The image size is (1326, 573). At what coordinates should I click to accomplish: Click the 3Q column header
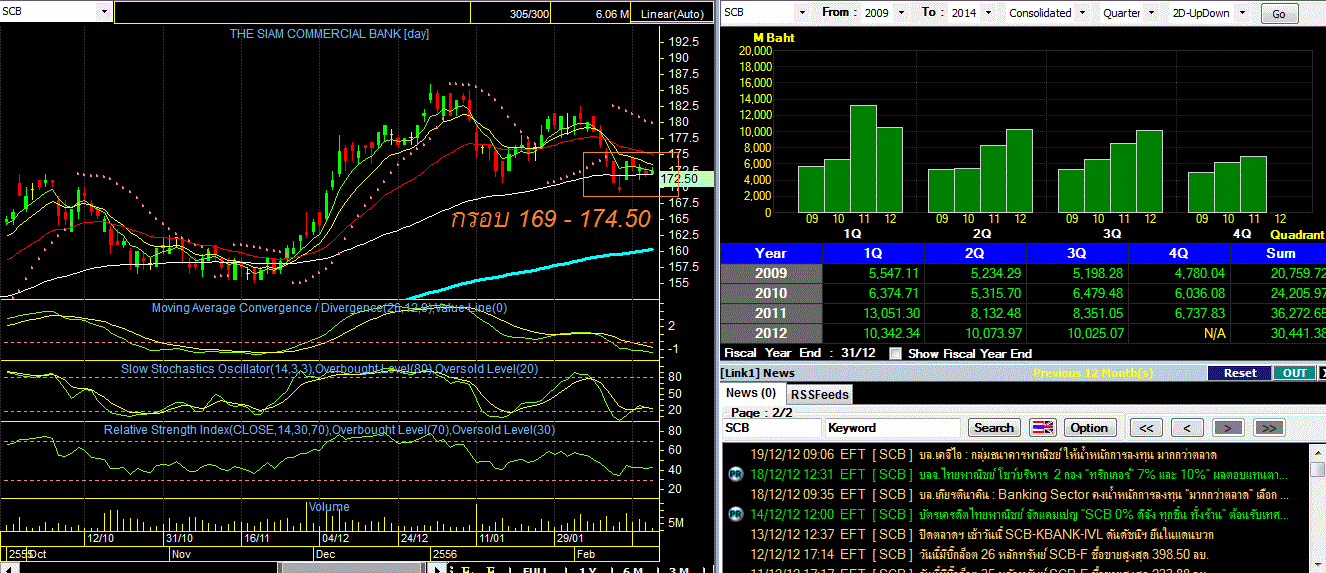pos(1077,253)
